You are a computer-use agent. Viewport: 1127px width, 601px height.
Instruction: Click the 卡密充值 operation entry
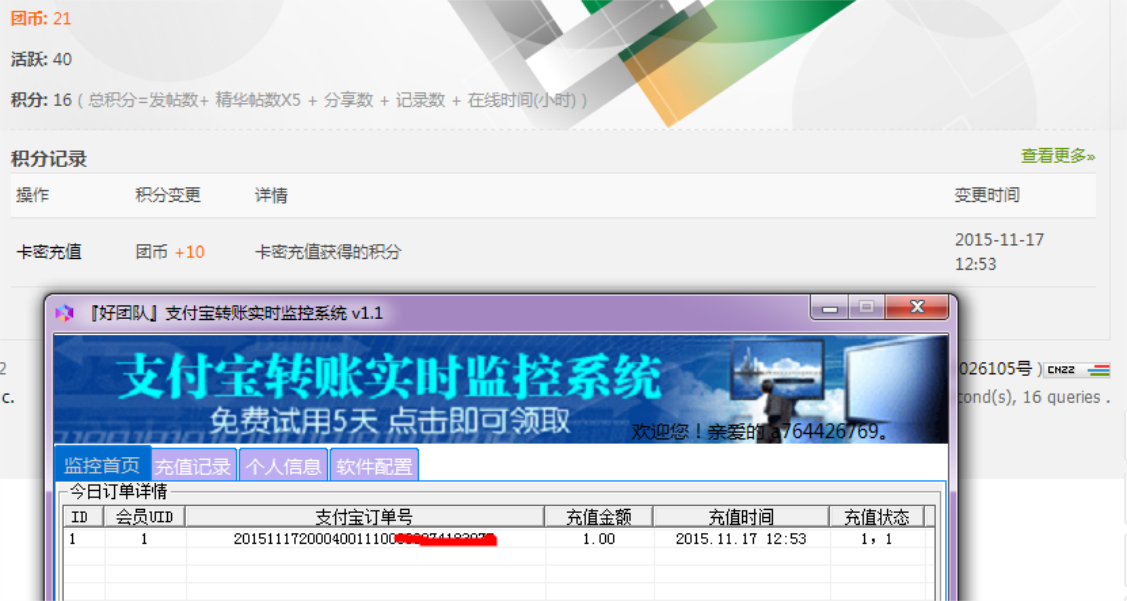pos(49,252)
